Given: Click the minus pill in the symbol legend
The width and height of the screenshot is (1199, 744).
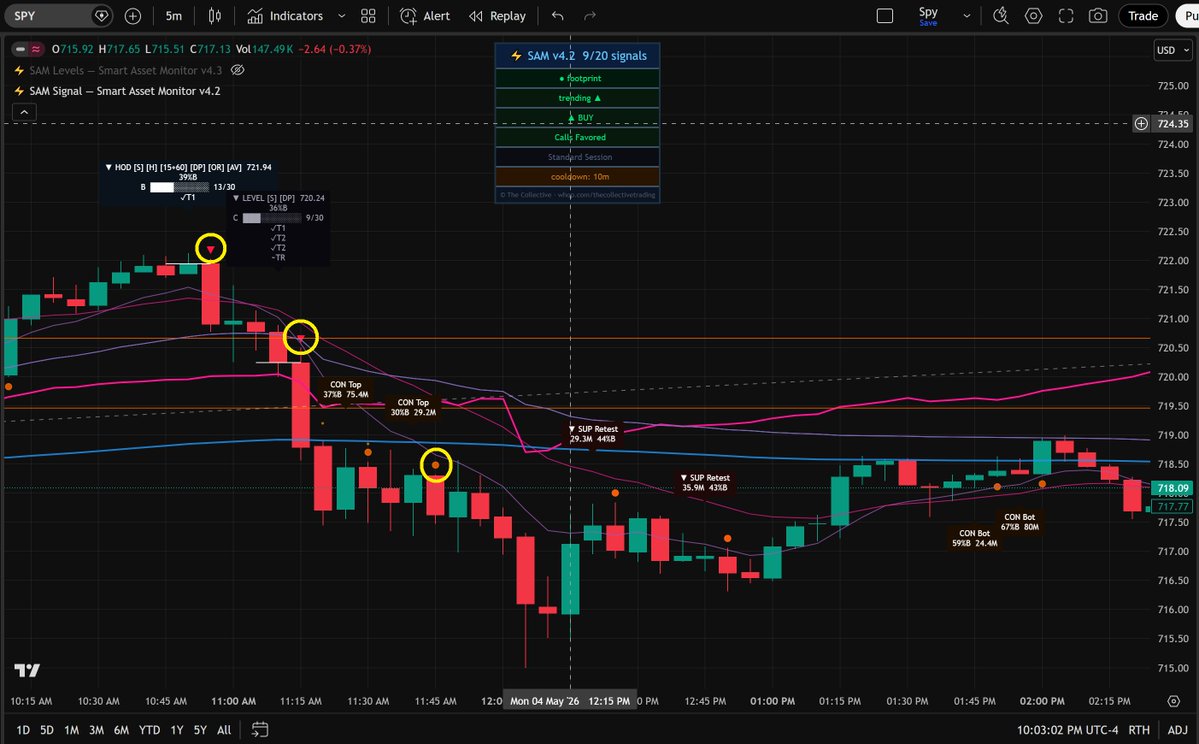Looking at the screenshot, I should click(20, 49).
